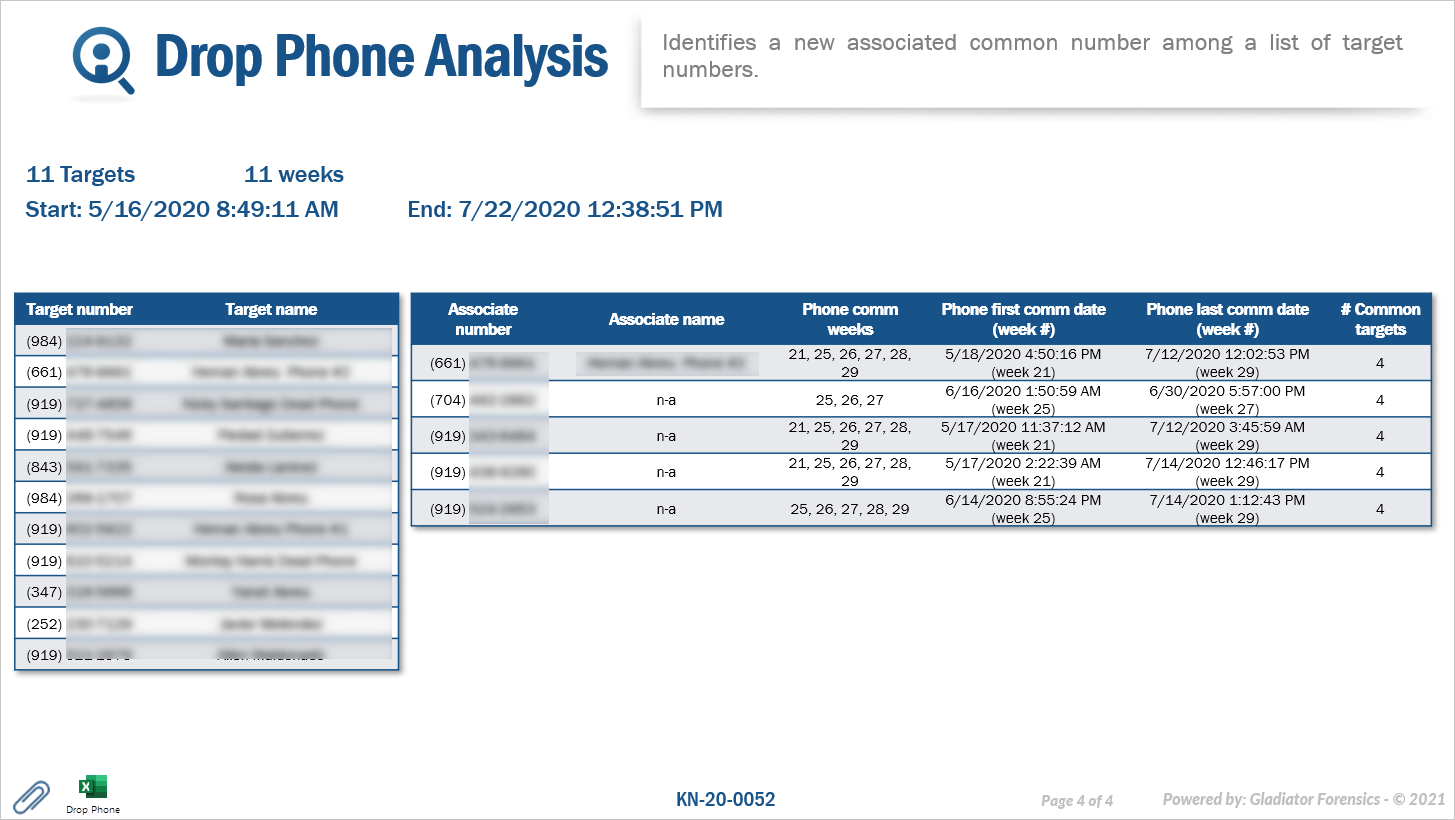The width and height of the screenshot is (1455, 820).
Task: Click the 6/16/2020 1:50:59 AM first comm date
Action: click(x=1023, y=392)
